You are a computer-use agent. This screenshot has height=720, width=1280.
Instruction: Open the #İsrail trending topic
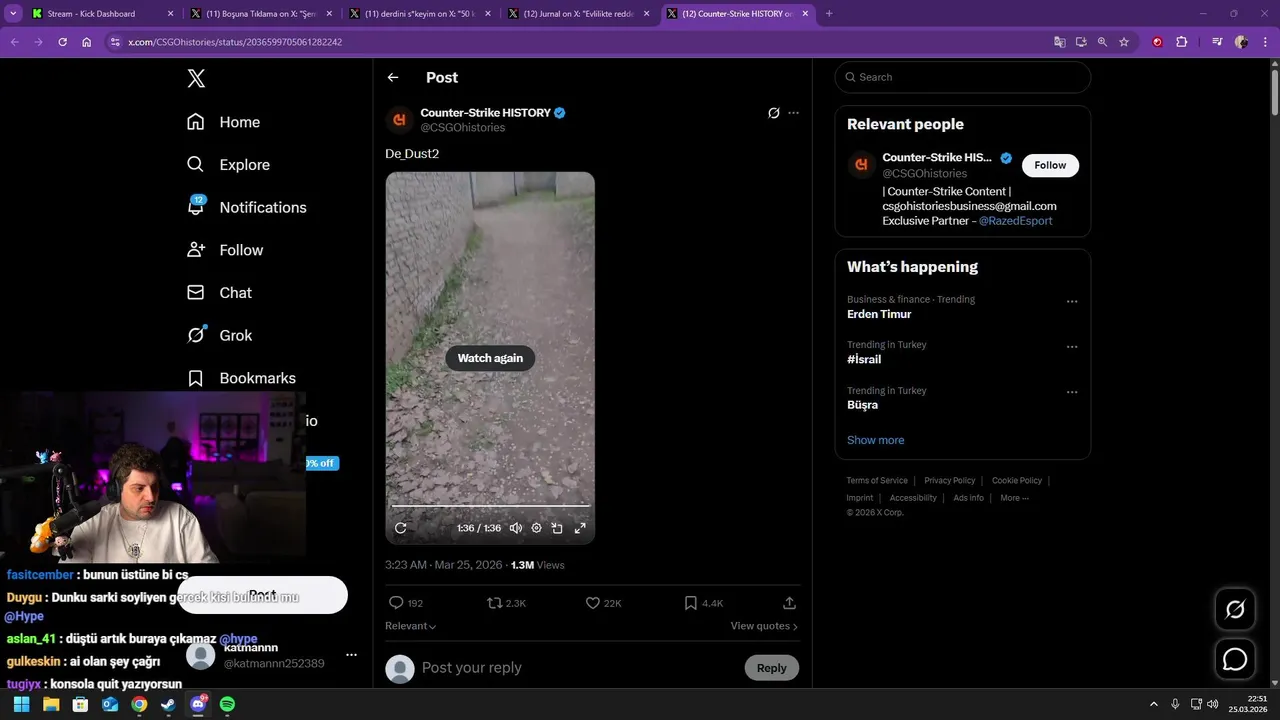(864, 359)
